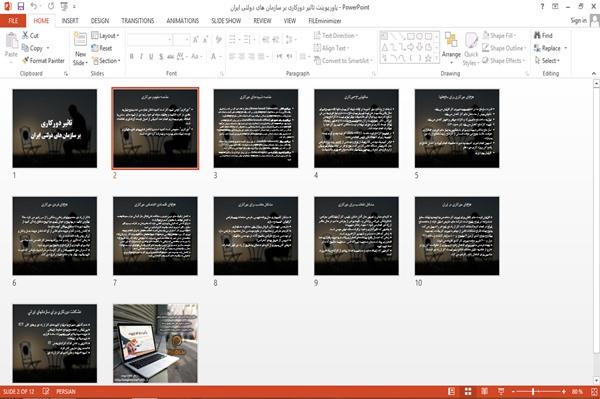Click the Cut scissors icon

point(25,35)
